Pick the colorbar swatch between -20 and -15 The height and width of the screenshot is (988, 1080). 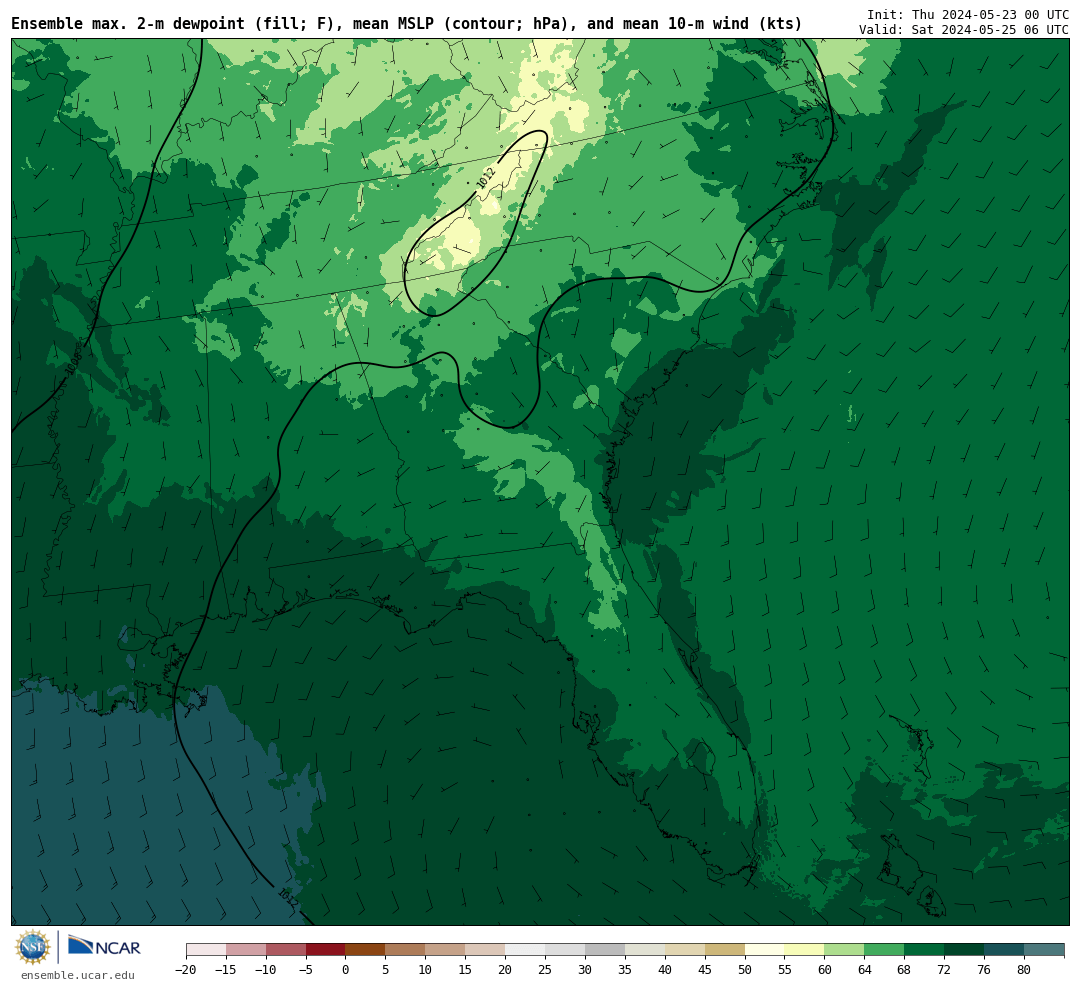click(x=206, y=950)
